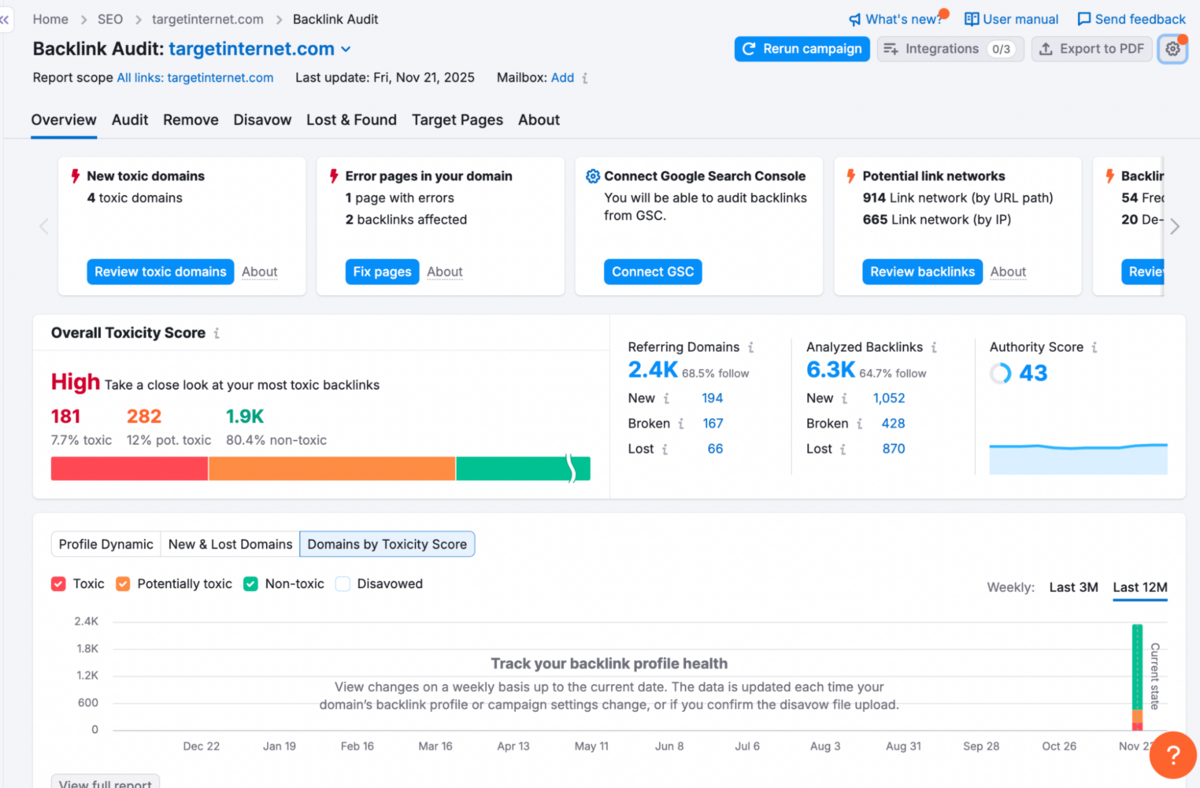Uncheck the Toxic checkbox
The width and height of the screenshot is (1200, 788).
tap(59, 584)
